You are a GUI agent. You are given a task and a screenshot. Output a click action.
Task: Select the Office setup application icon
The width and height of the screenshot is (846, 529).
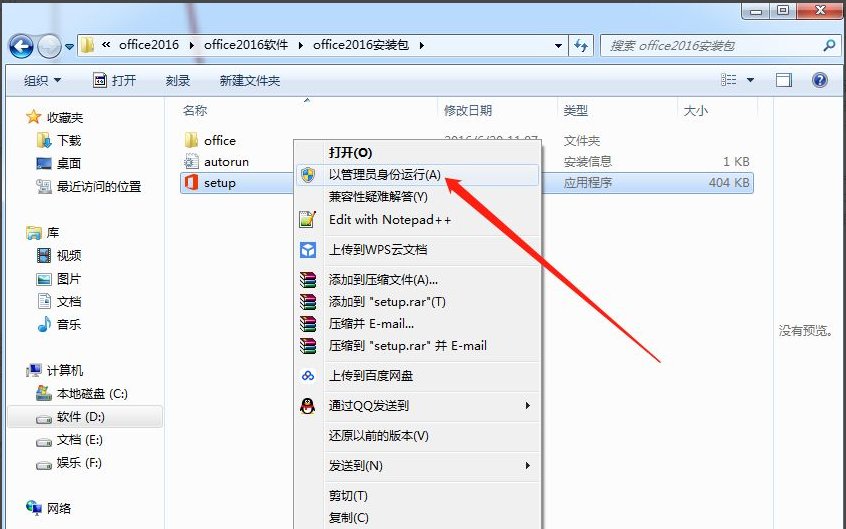[x=192, y=183]
